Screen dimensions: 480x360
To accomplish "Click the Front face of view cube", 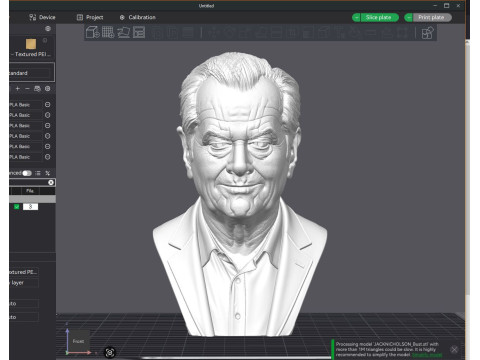I will (78, 341).
